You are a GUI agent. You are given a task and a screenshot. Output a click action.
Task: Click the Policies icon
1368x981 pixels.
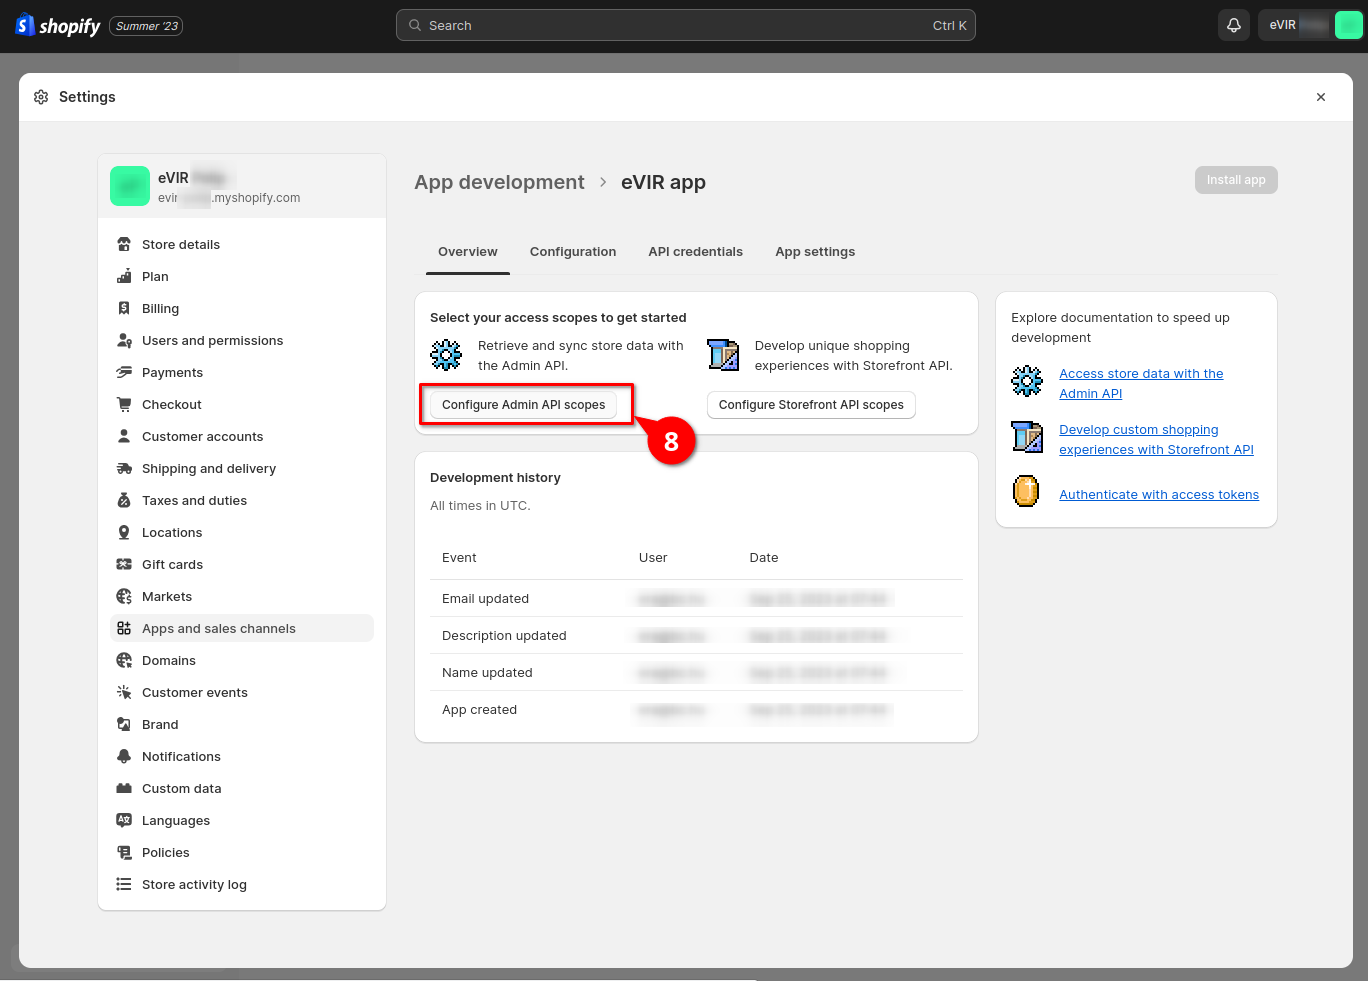(x=124, y=852)
